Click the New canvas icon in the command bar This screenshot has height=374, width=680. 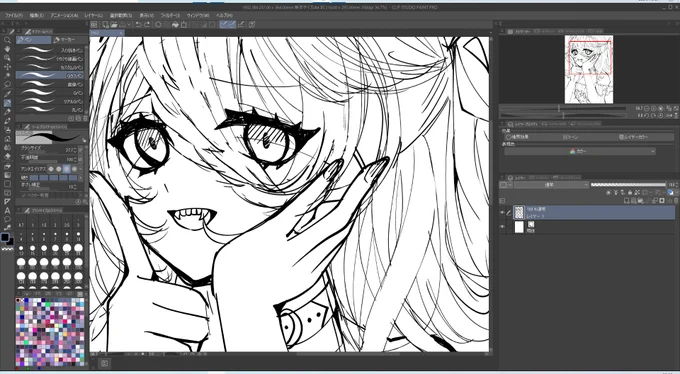(105, 25)
